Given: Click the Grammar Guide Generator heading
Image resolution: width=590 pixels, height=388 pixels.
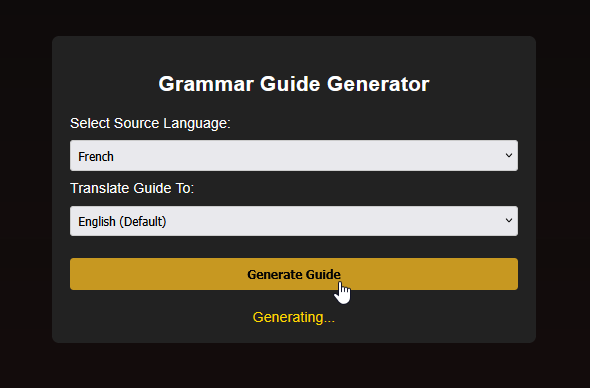Looking at the screenshot, I should [293, 84].
